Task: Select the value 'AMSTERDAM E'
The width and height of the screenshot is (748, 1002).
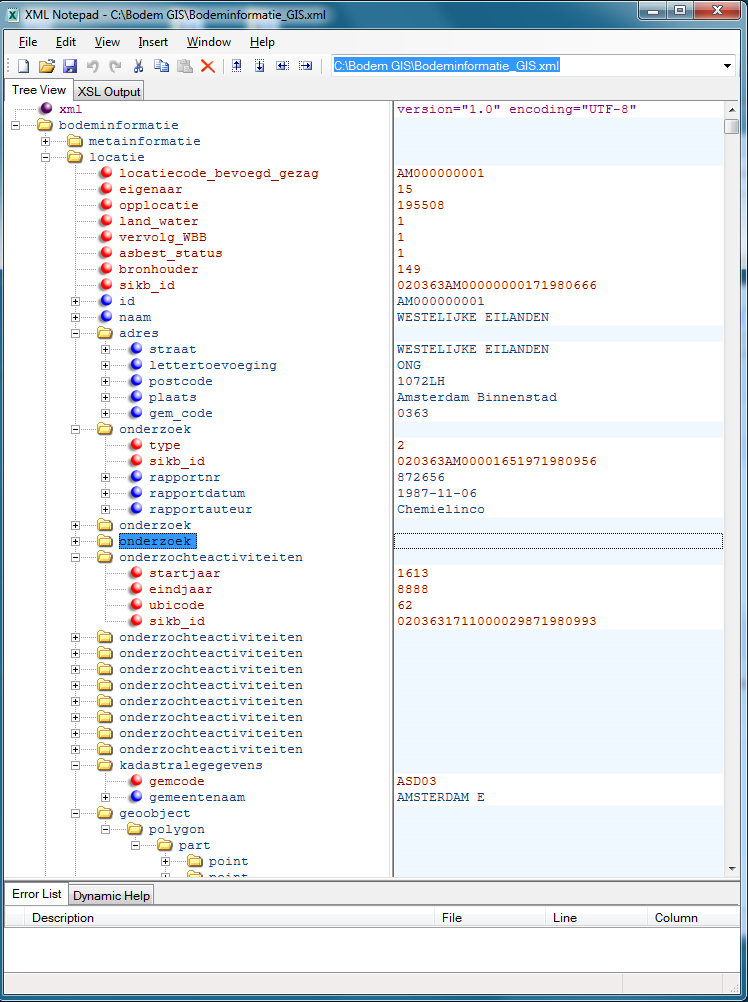Action: click(x=441, y=797)
